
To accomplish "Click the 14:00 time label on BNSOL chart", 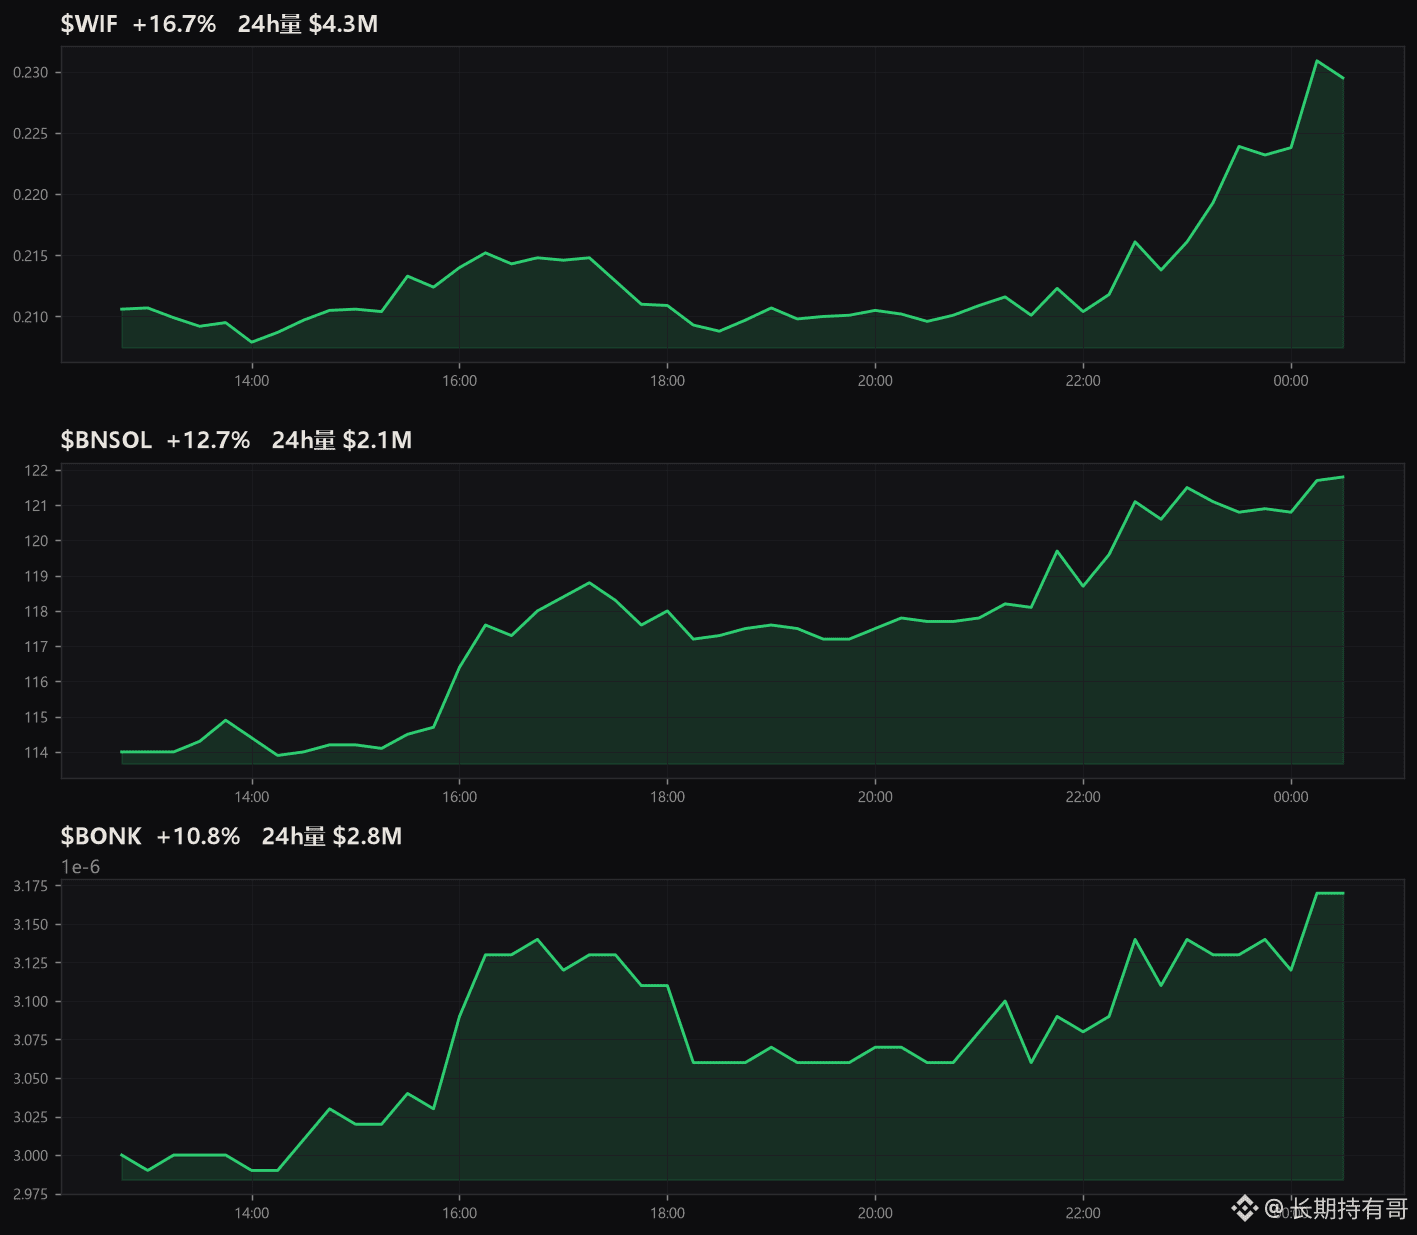I will pyautogui.click(x=252, y=797).
